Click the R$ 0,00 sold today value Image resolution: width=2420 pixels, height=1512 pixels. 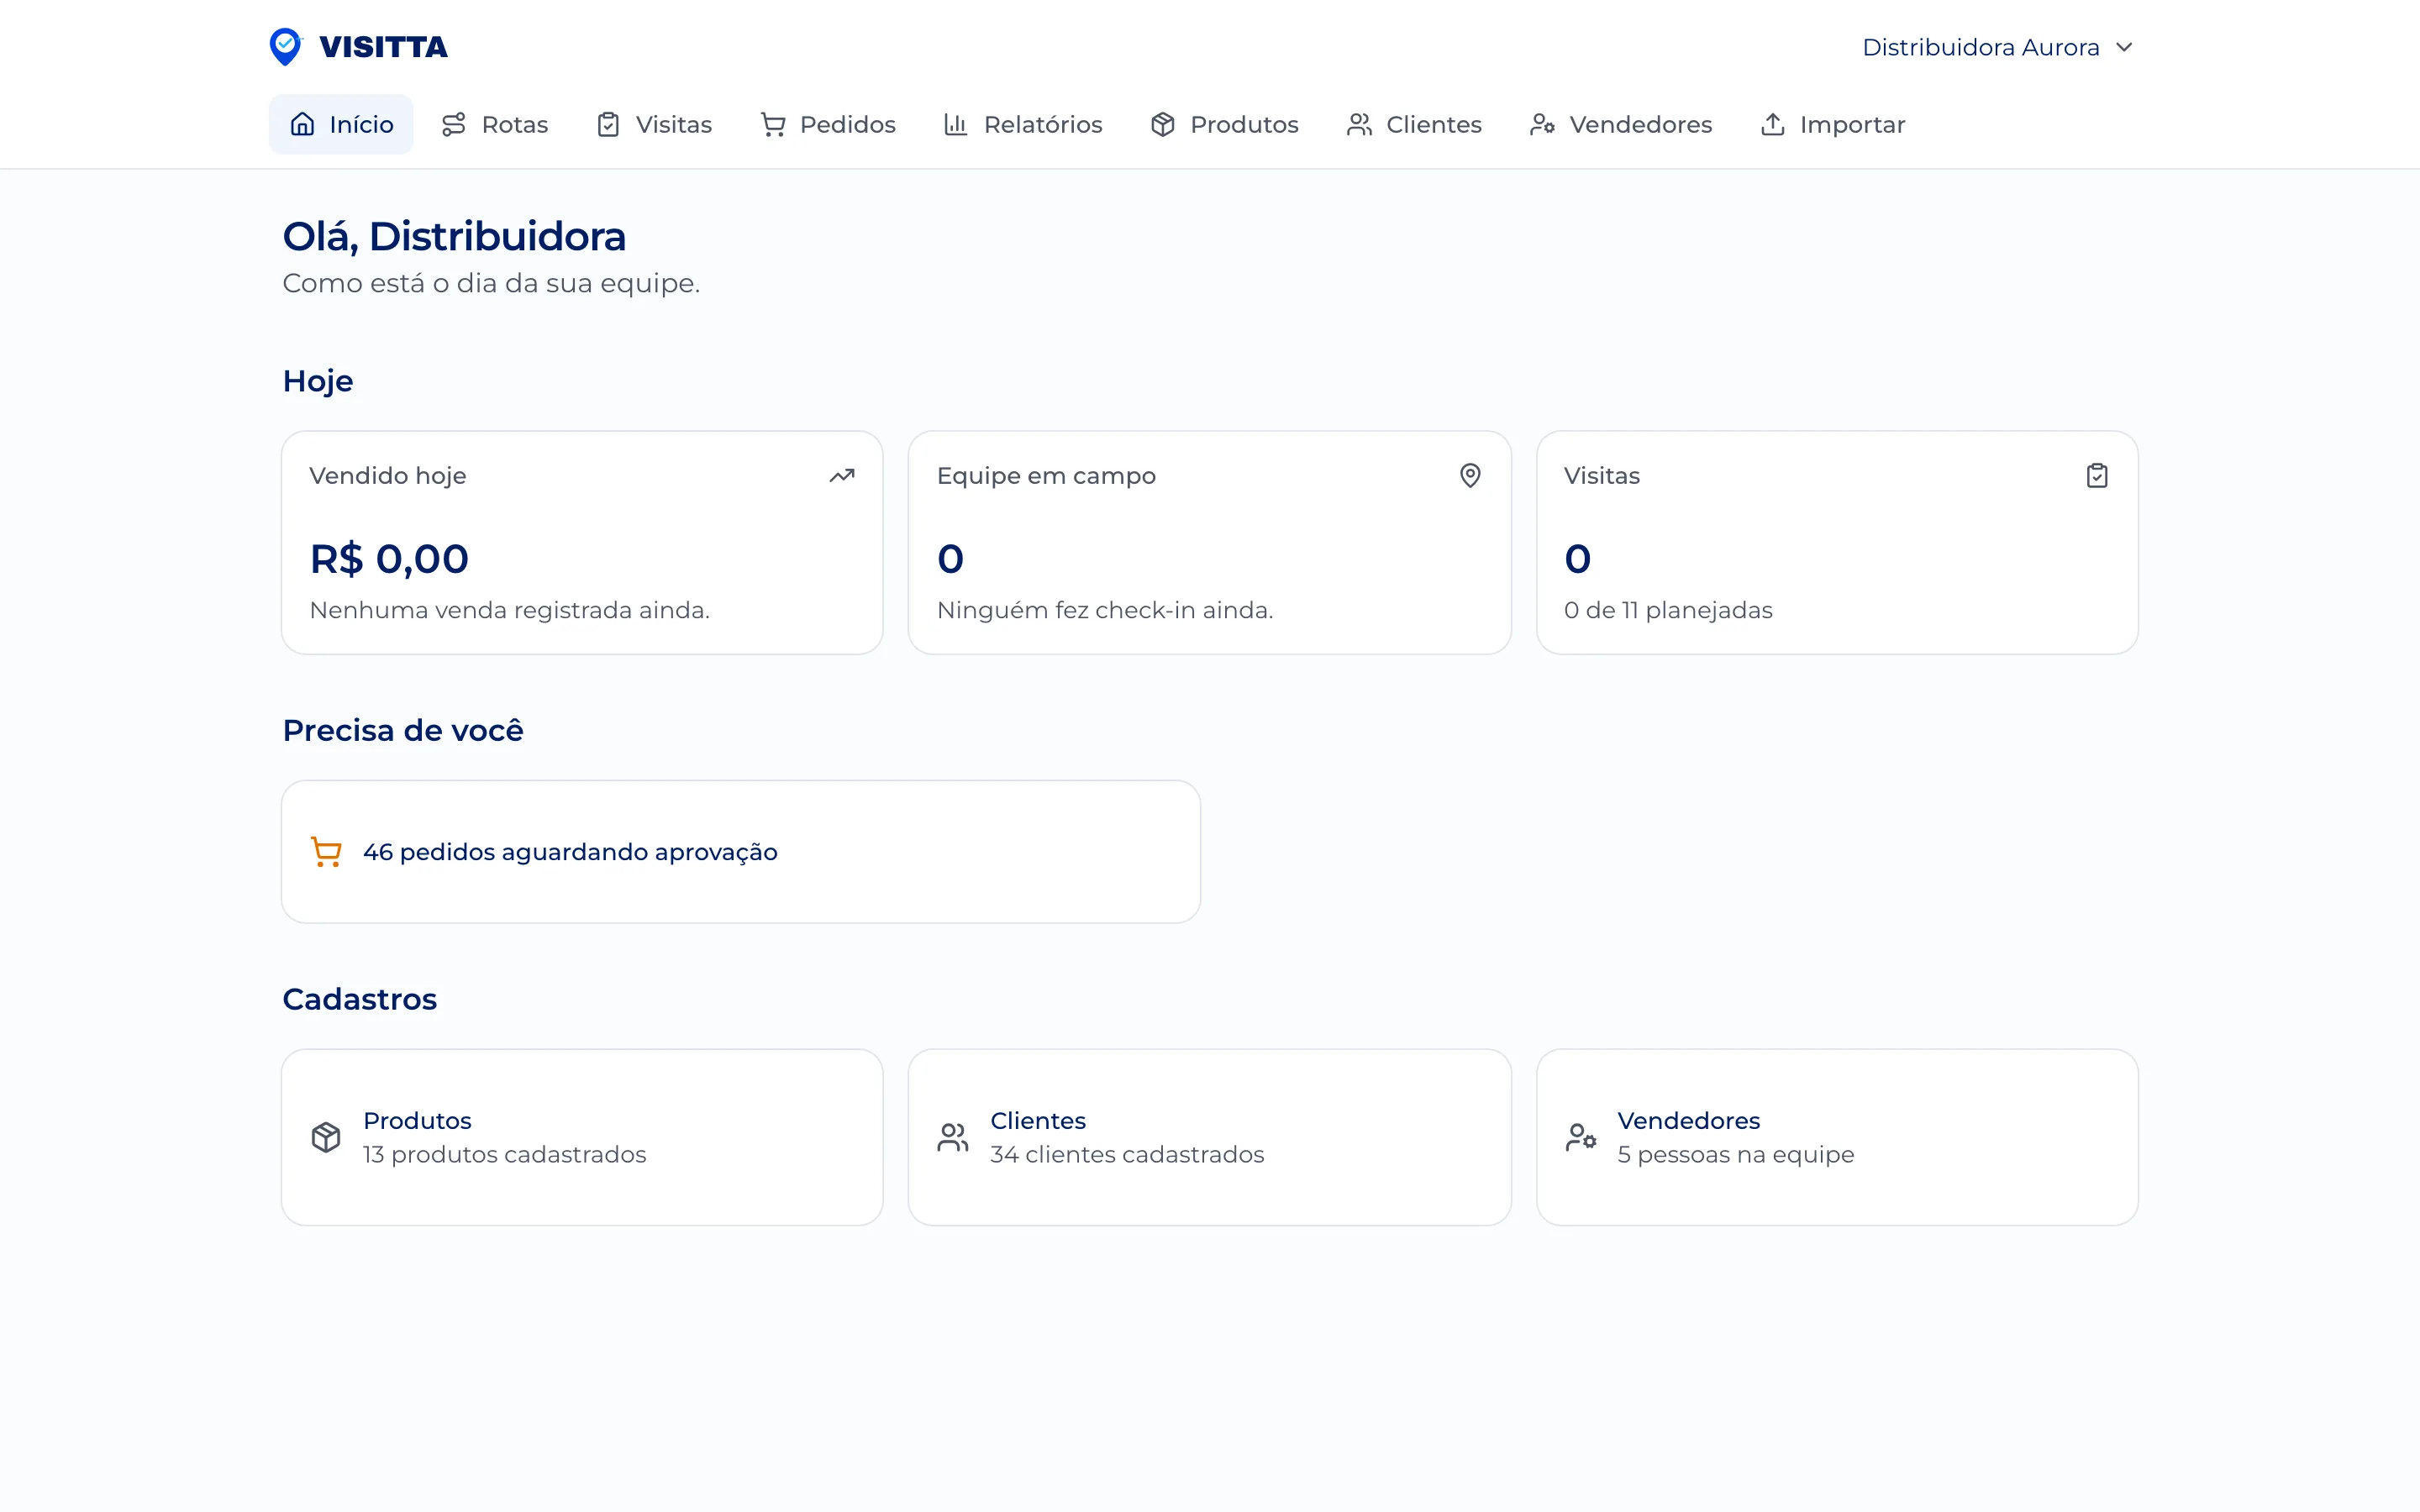tap(389, 558)
